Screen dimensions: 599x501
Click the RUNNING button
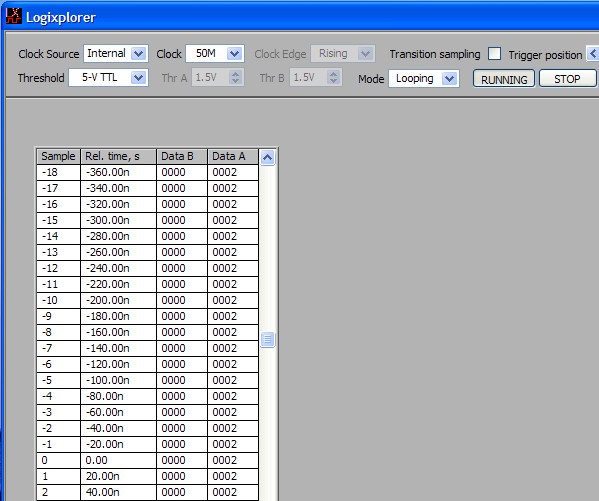(504, 79)
